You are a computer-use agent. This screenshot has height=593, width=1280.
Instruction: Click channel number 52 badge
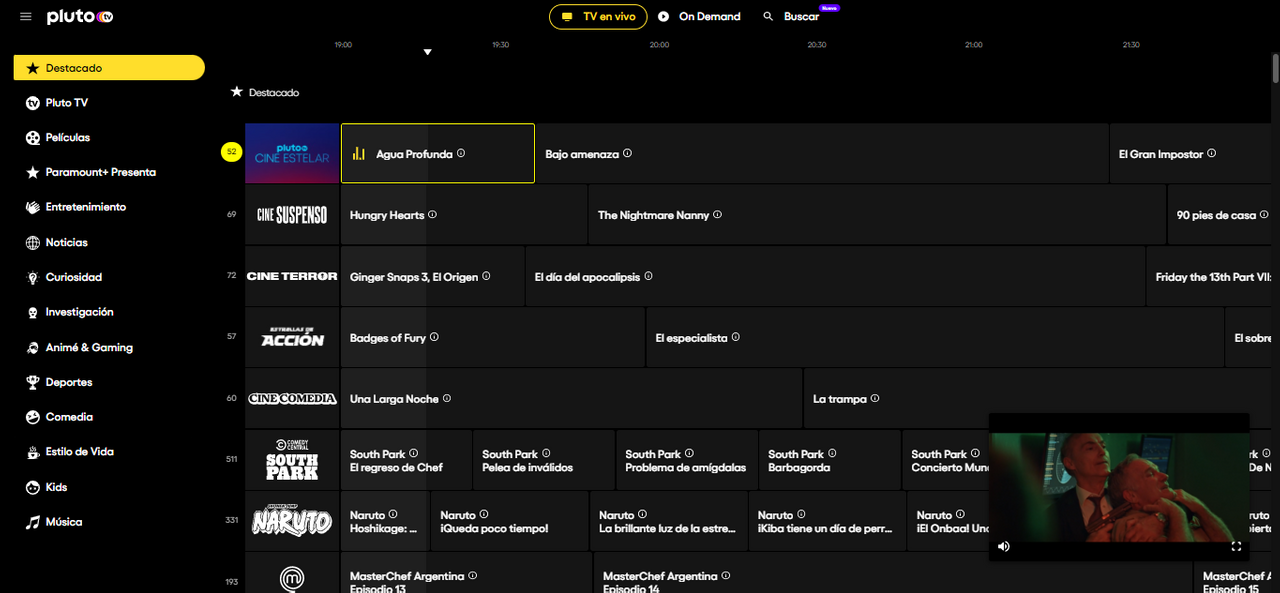[x=231, y=152]
